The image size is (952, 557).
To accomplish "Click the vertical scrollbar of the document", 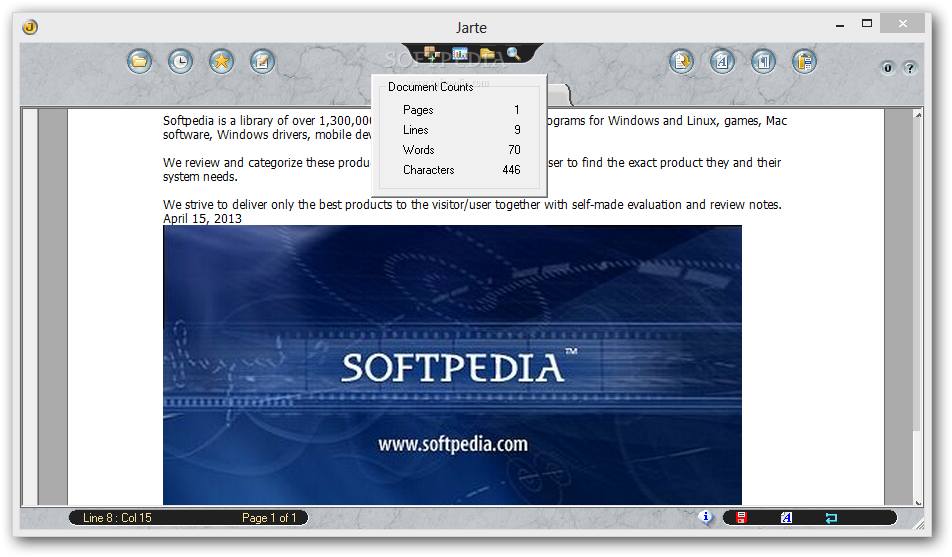I will (918, 309).
